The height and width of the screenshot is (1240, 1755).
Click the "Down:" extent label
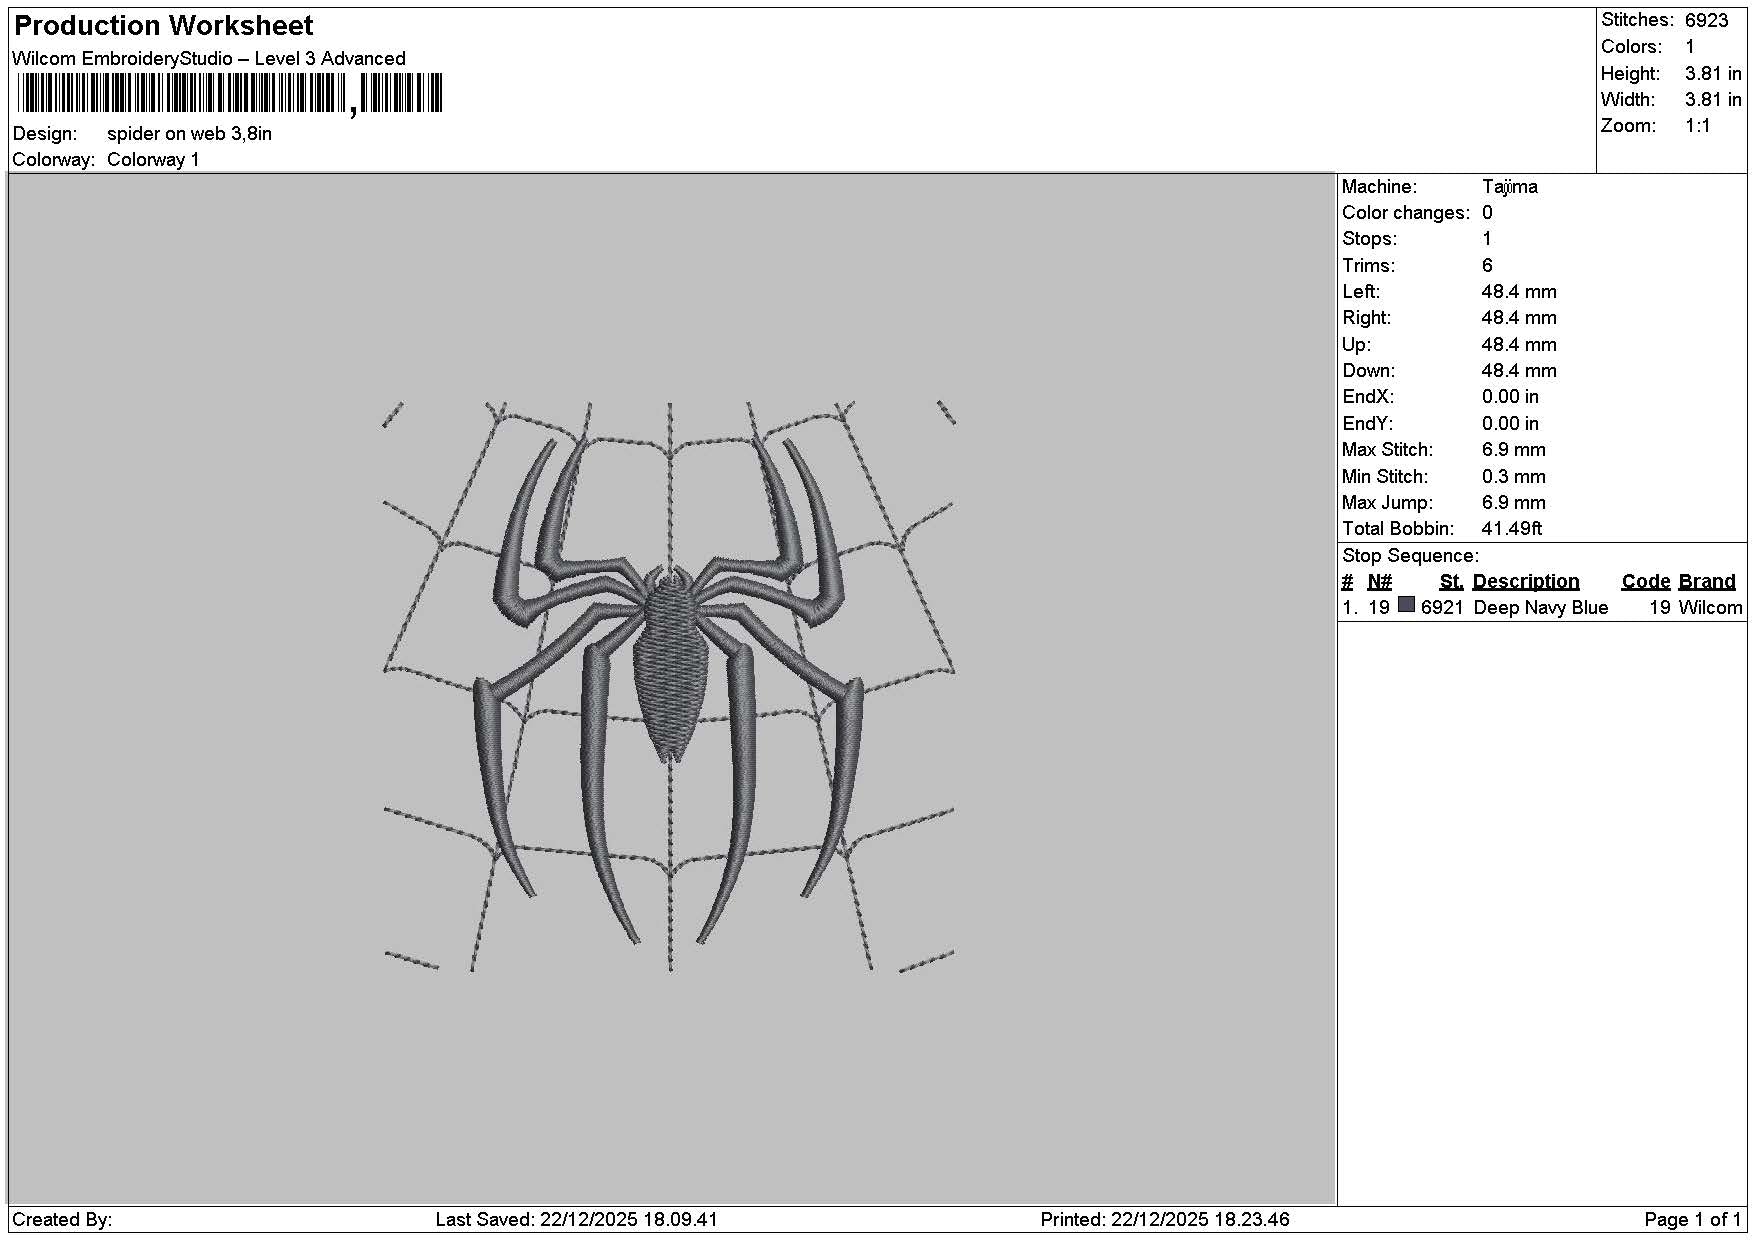pyautogui.click(x=1367, y=371)
